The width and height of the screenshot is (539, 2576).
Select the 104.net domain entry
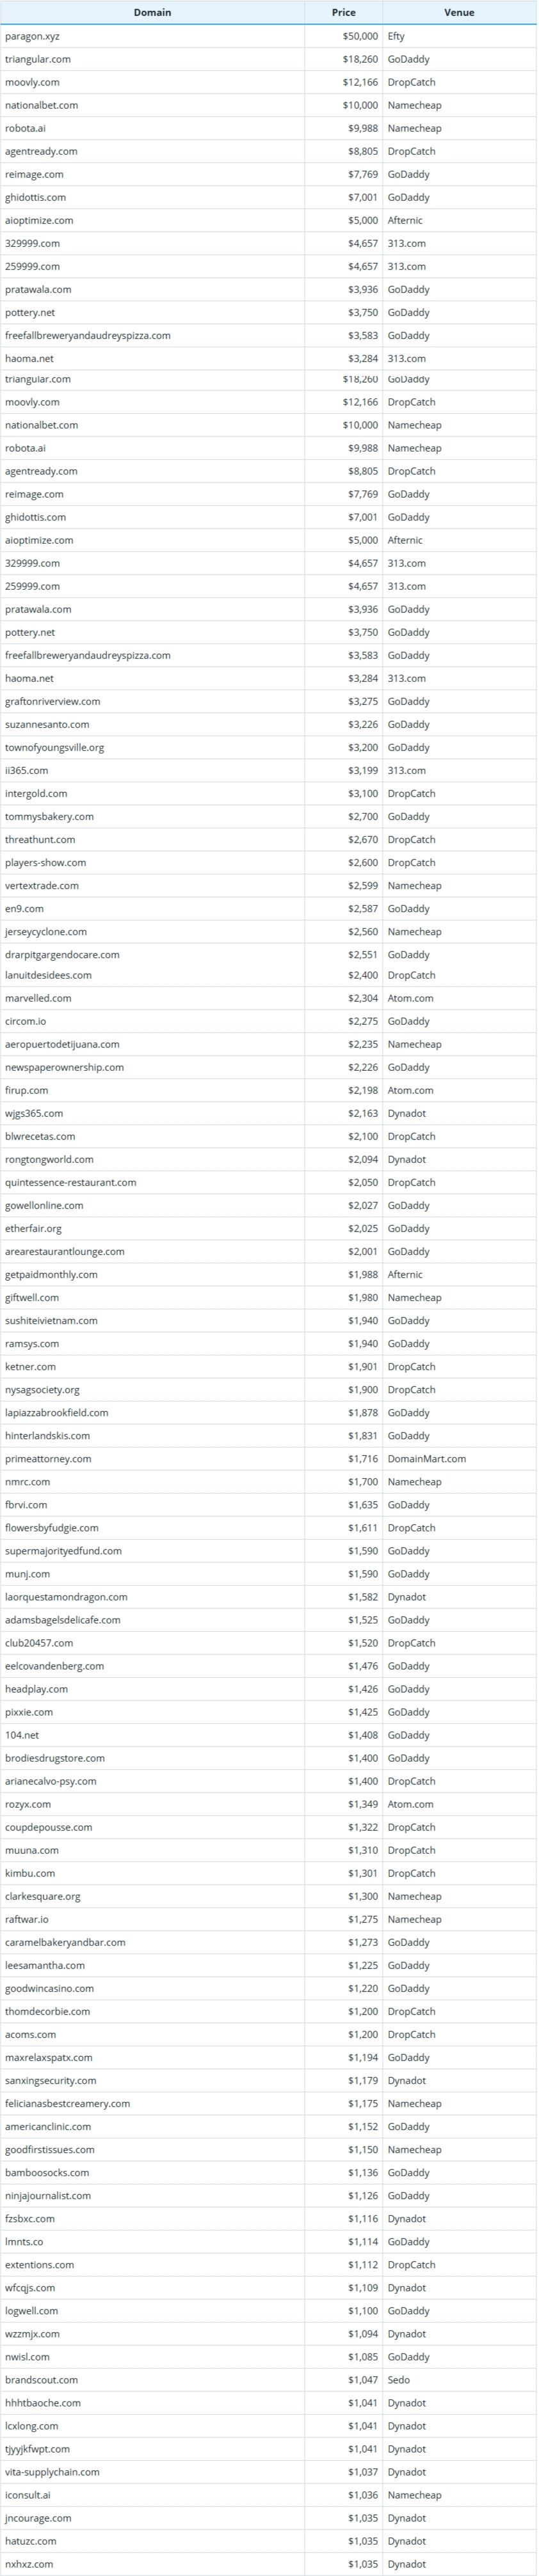(x=22, y=1735)
